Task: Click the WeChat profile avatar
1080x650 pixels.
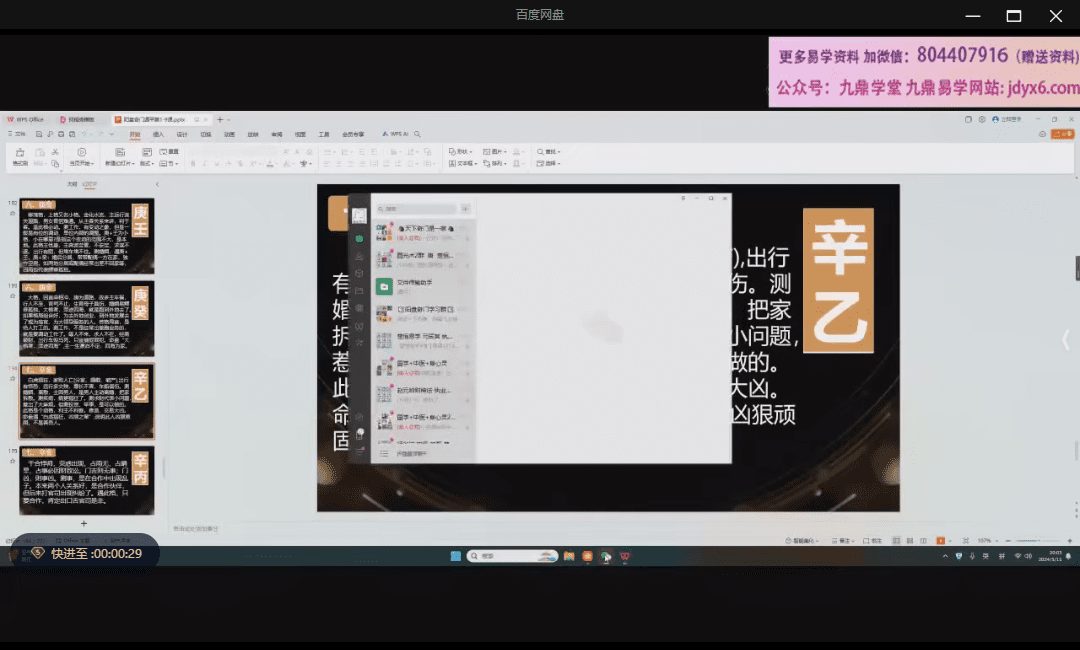Action: coord(359,215)
